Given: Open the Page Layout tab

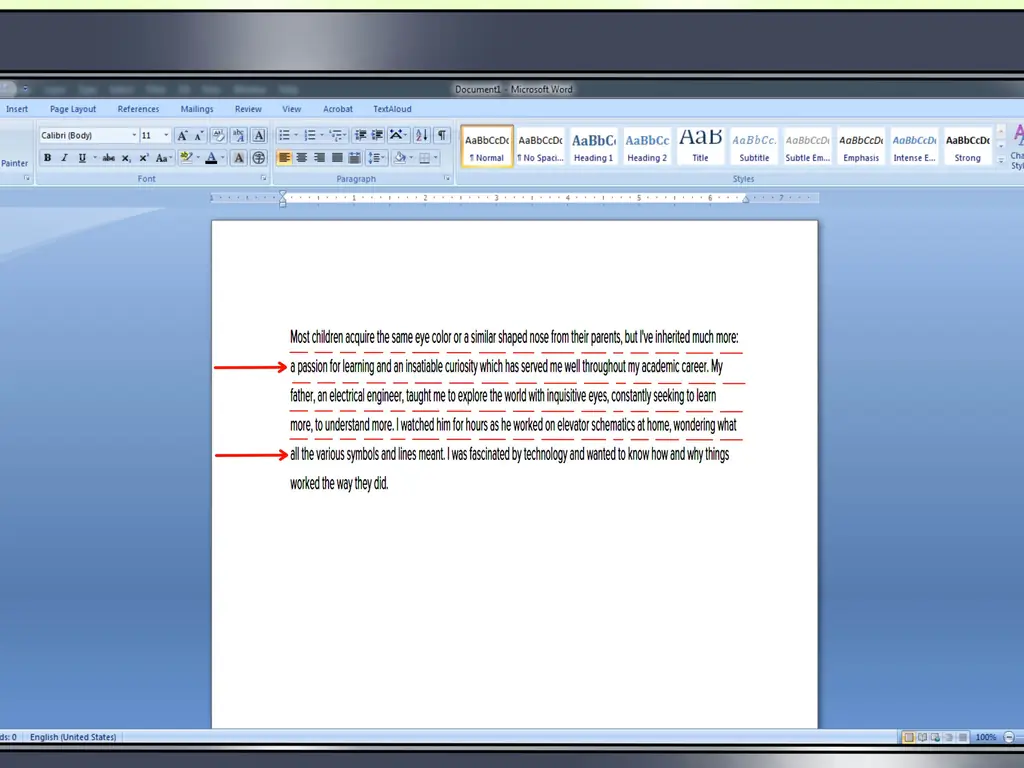Looking at the screenshot, I should [x=73, y=109].
